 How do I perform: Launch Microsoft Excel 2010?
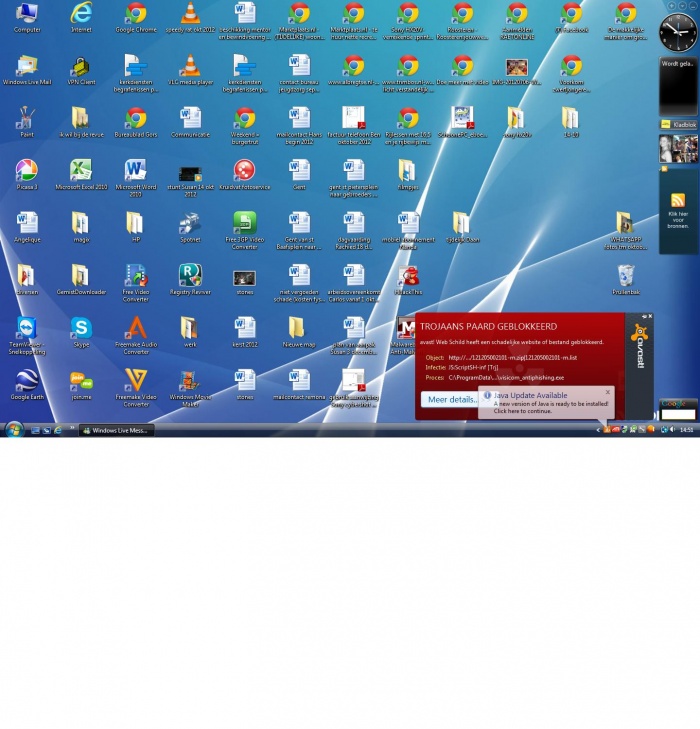pyautogui.click(x=81, y=175)
